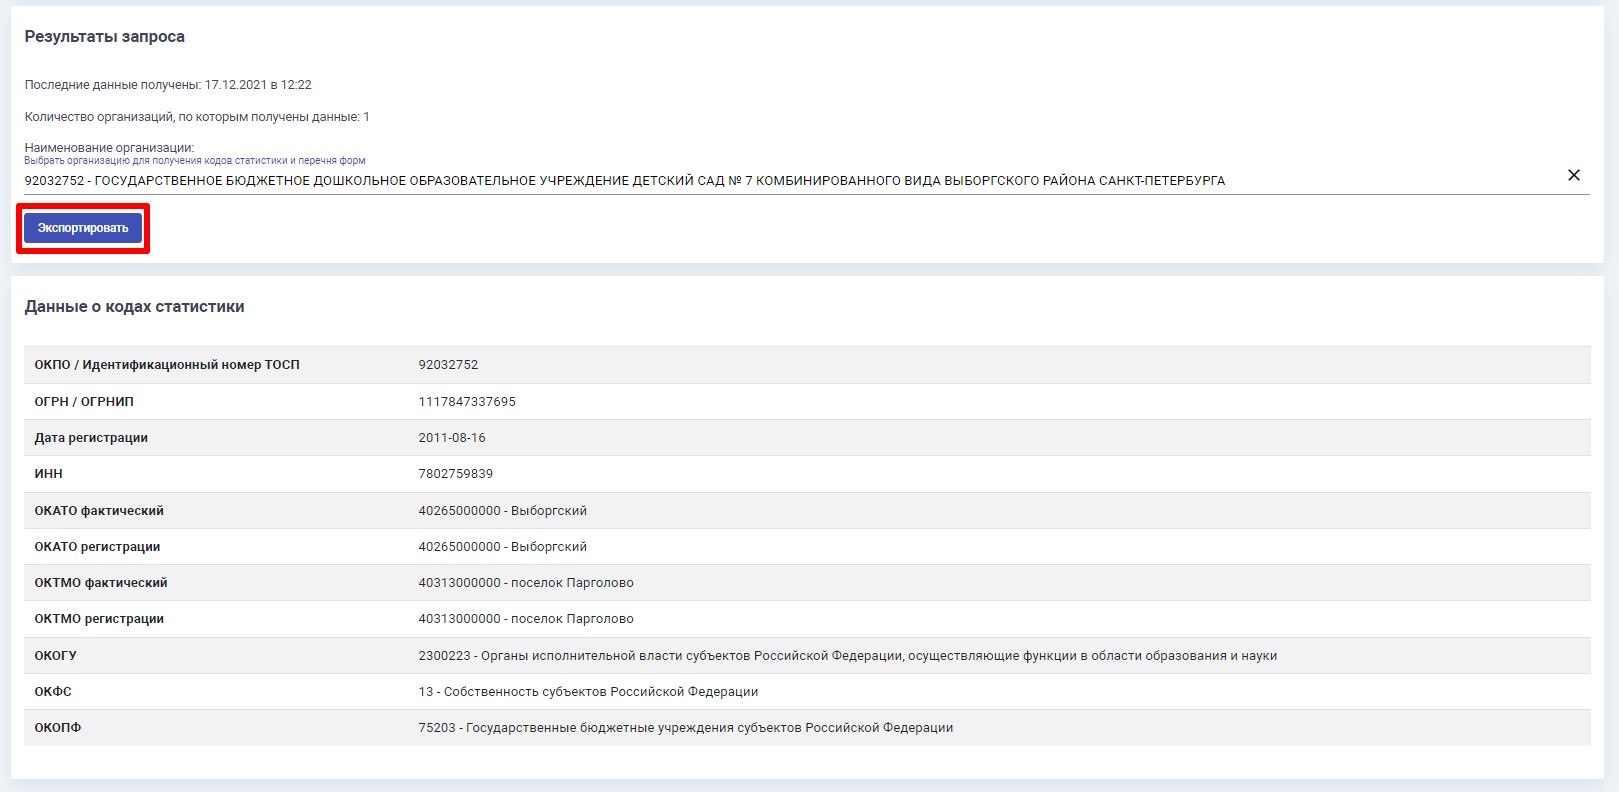Click the ОКОПФ row label

click(57, 728)
